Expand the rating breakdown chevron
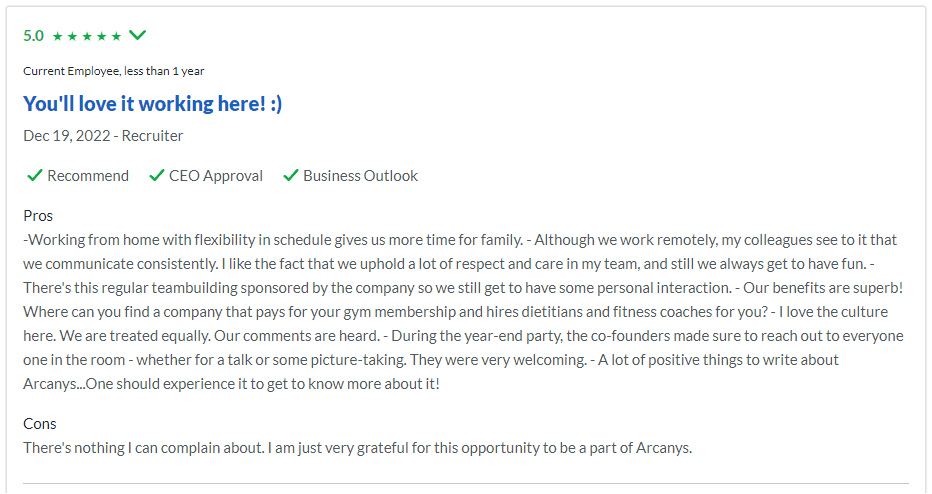The height and width of the screenshot is (494, 932). point(138,35)
